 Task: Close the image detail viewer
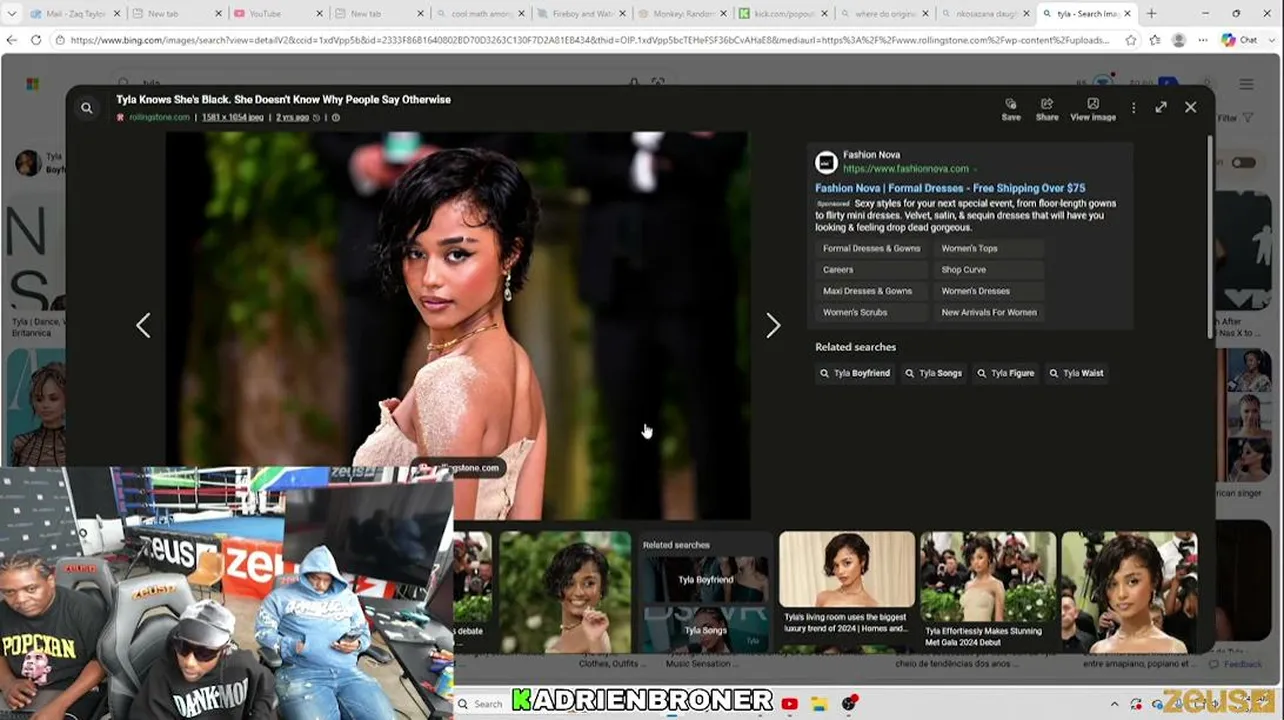(1190, 107)
